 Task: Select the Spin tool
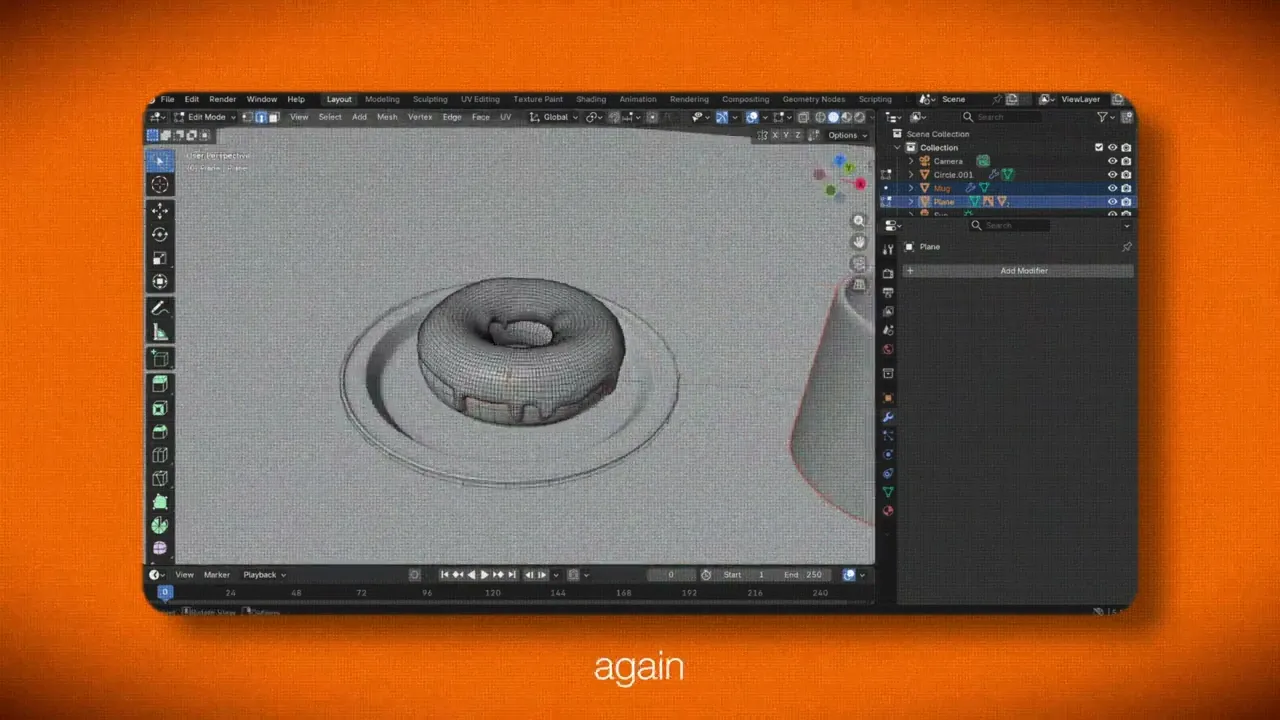point(160,525)
